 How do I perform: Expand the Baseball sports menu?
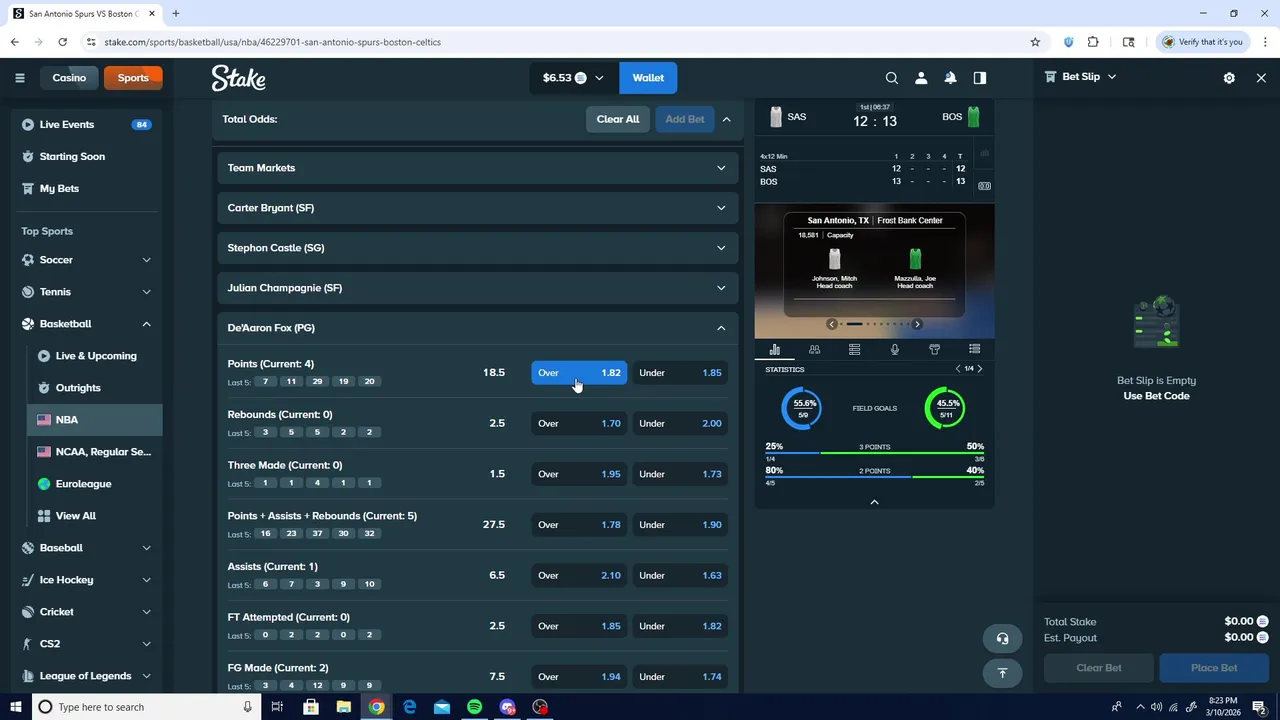pos(87,548)
